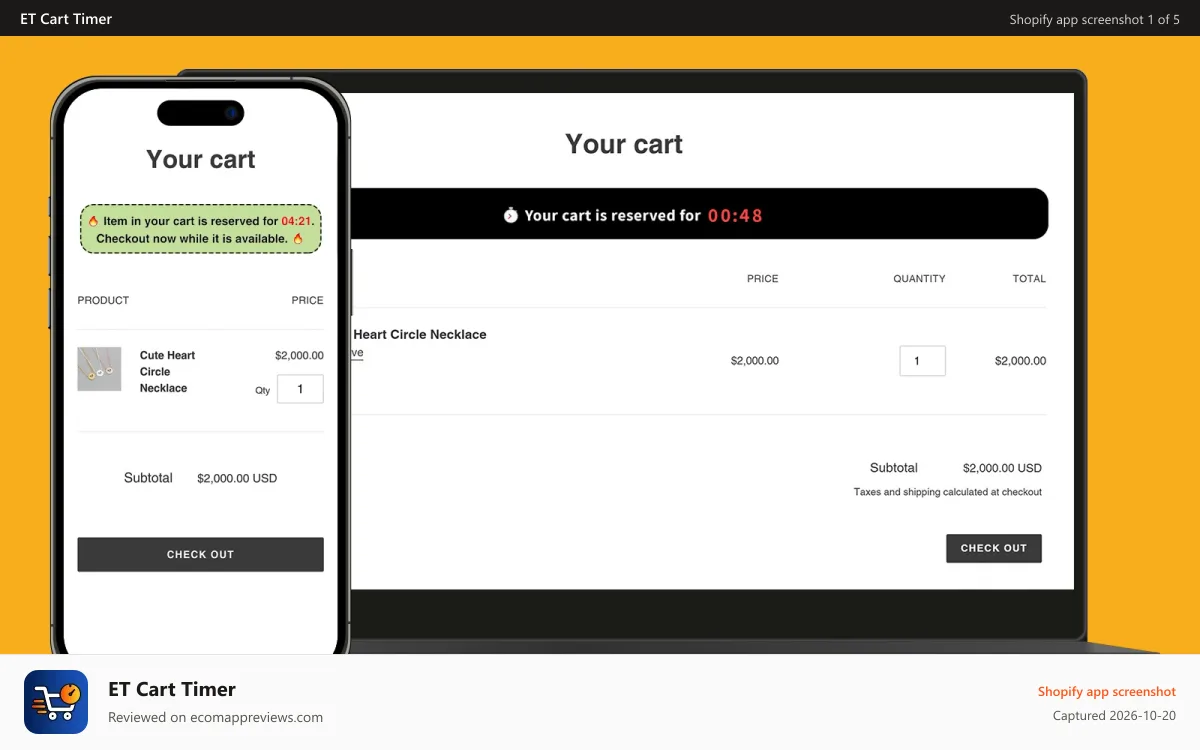Click the 'Subtotal' label on the phone
Viewport: 1200px width, 750px height.
(x=148, y=478)
